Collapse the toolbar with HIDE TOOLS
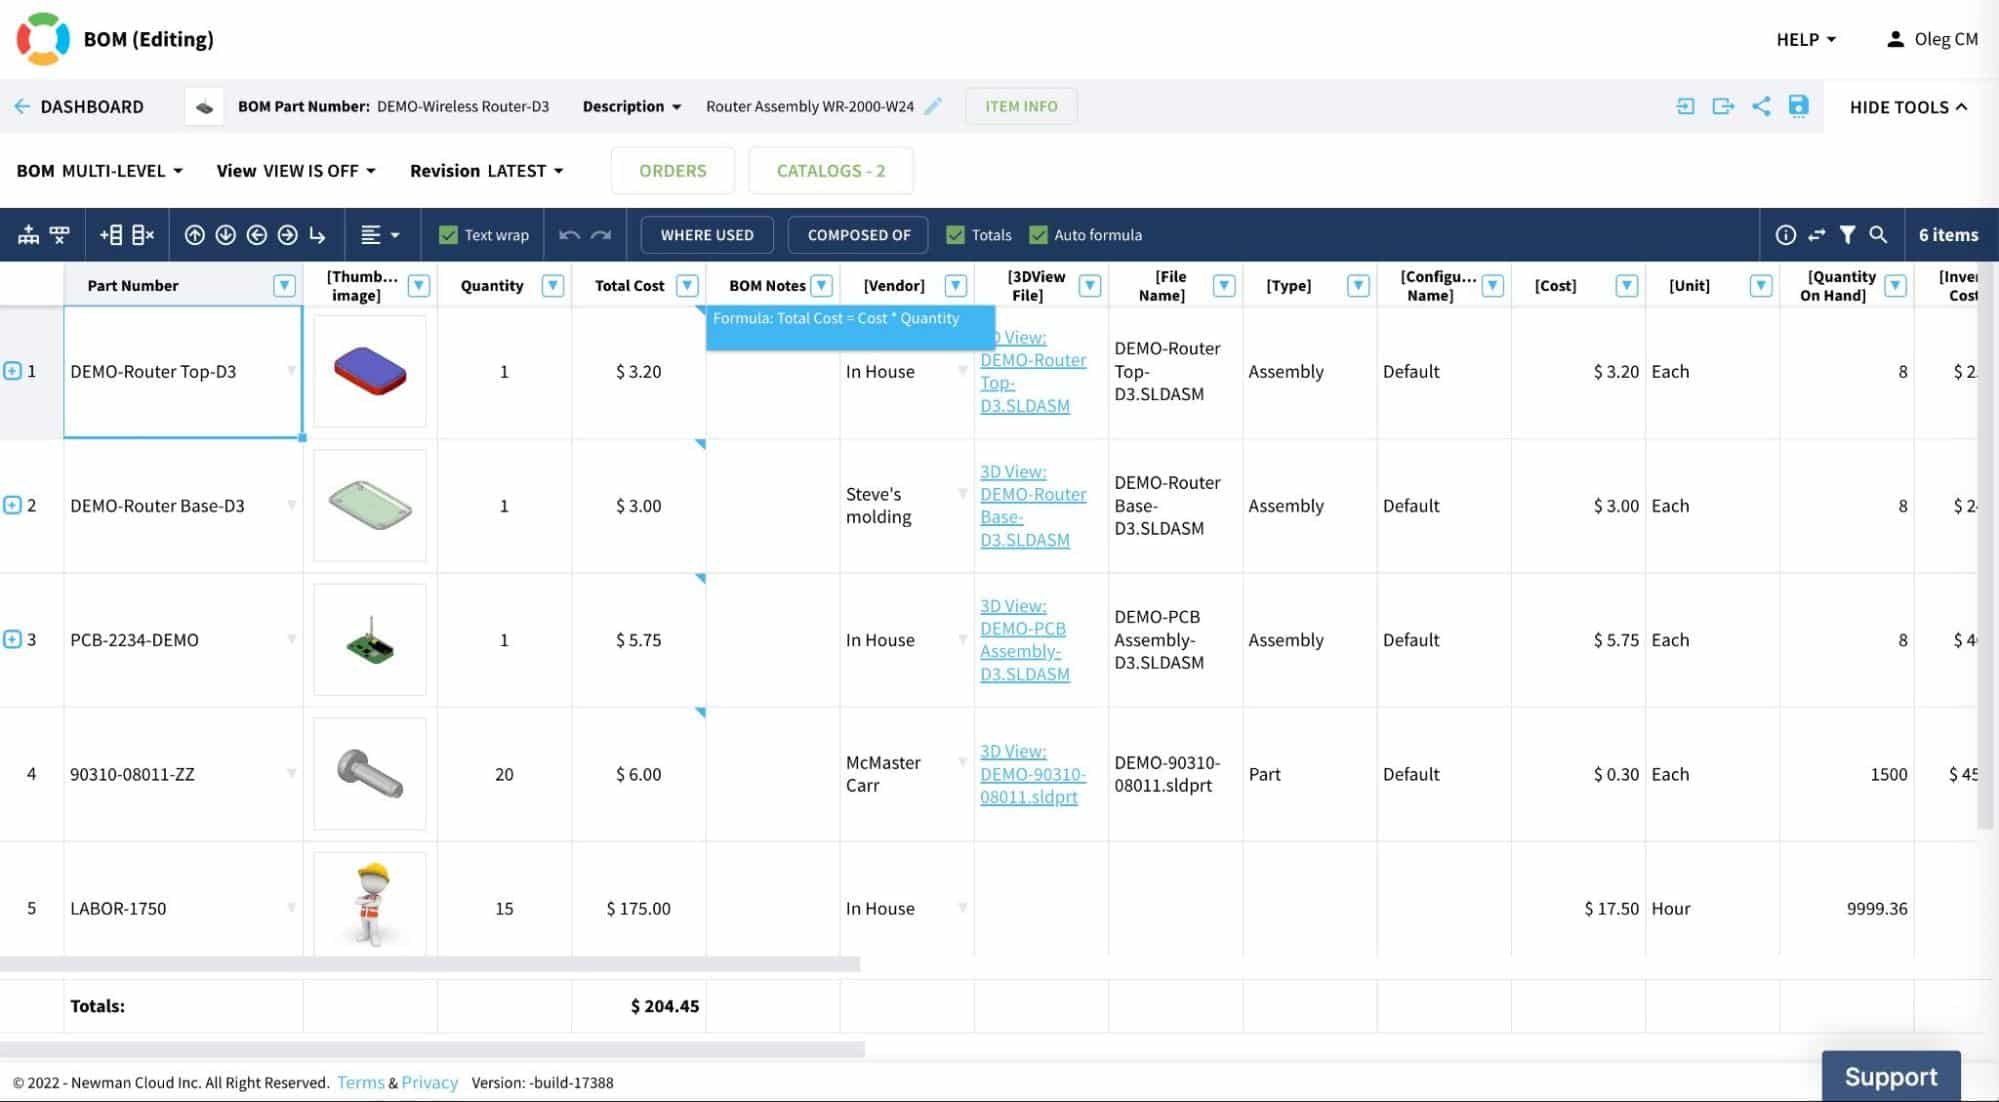 [1908, 107]
